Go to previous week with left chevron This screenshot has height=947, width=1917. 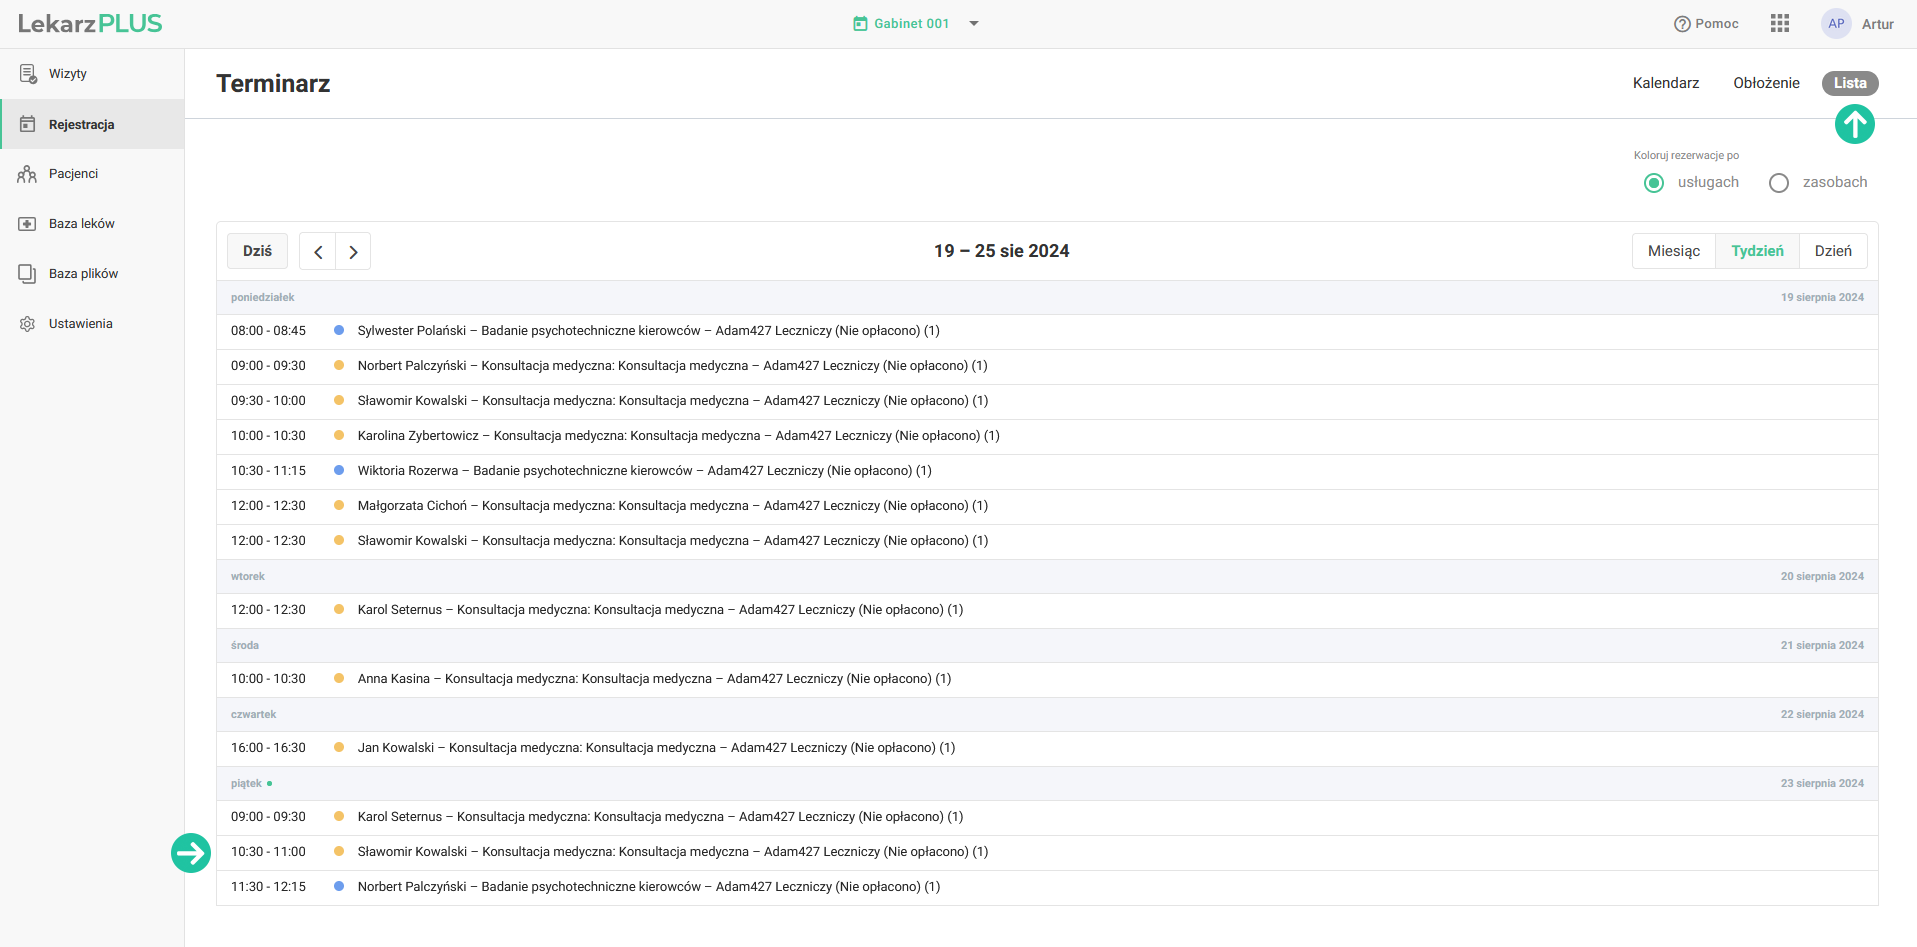pyautogui.click(x=318, y=252)
